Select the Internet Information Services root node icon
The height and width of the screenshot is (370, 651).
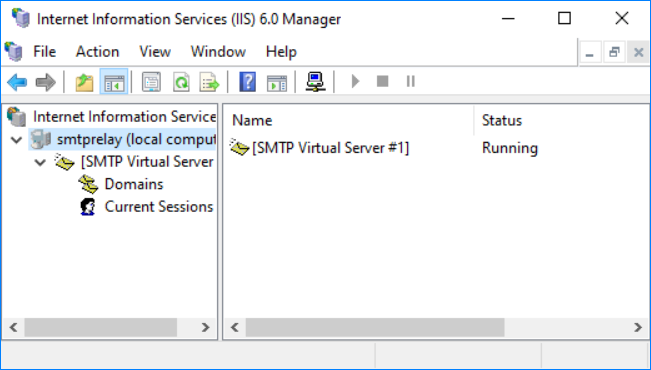pyautogui.click(x=17, y=117)
